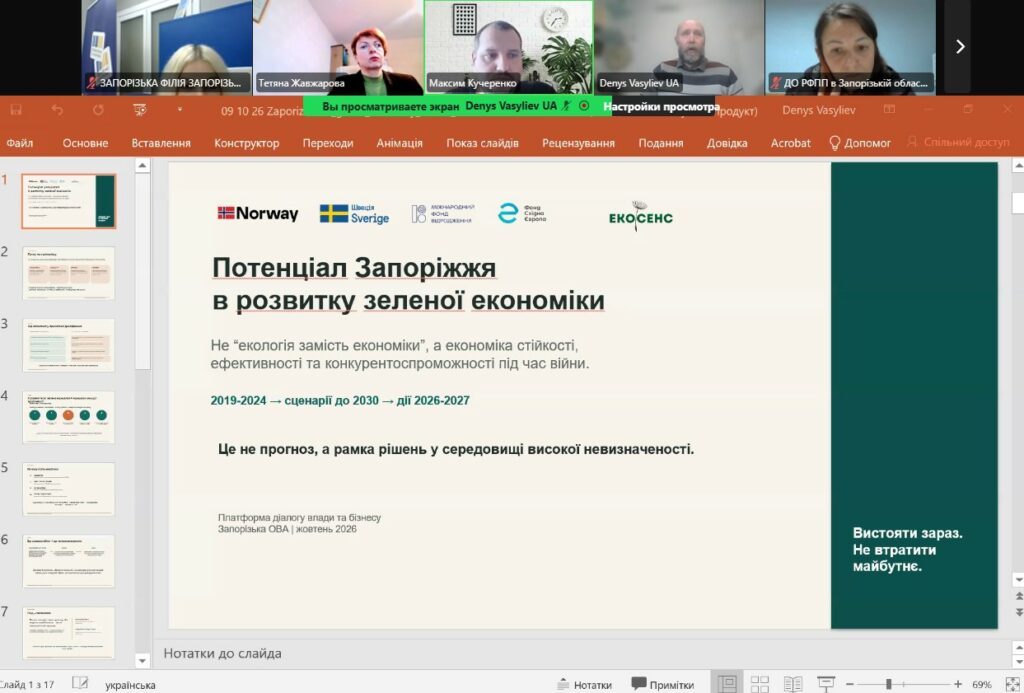This screenshot has width=1024, height=693.
Task: Click the 2019-2024 сценарії до 2030 line
Action: [x=340, y=400]
